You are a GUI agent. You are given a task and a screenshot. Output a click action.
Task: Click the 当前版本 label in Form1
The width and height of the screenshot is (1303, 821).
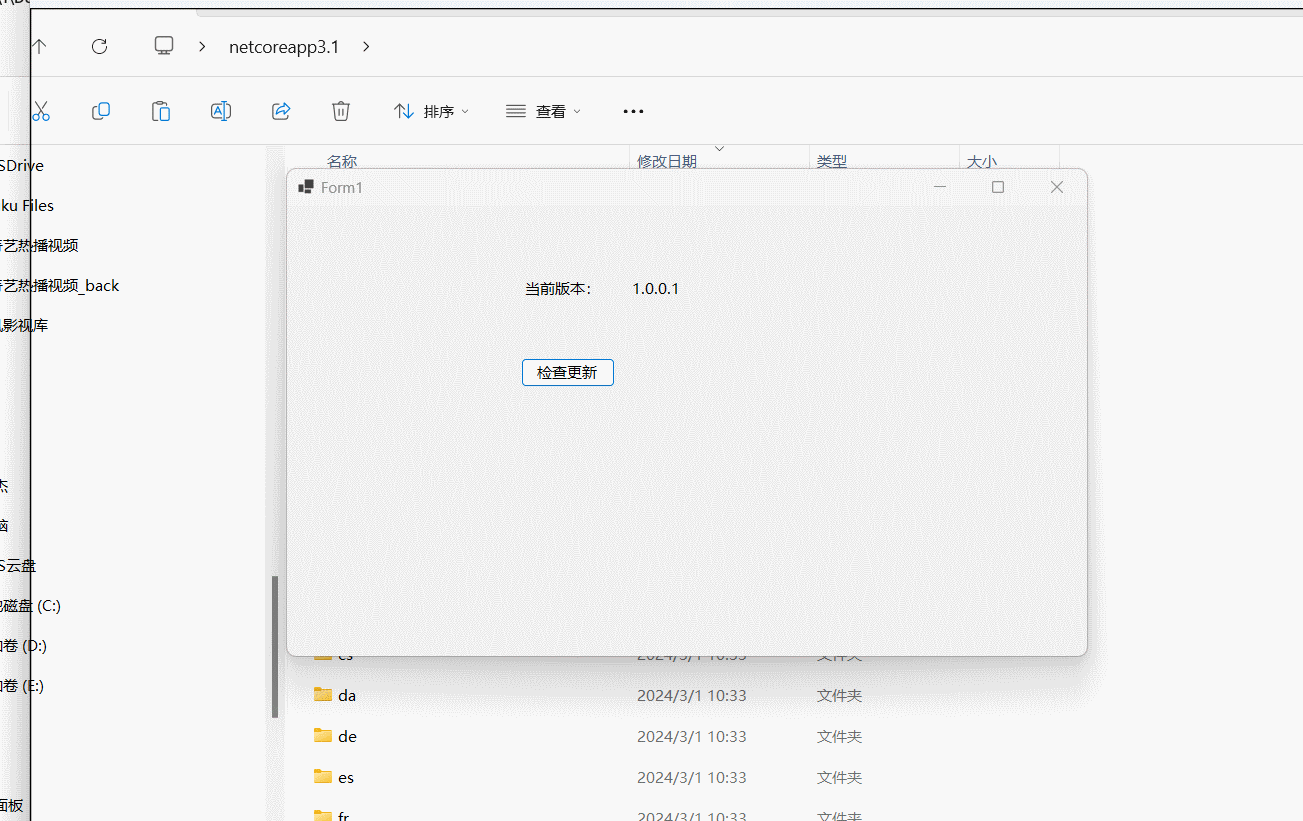558,289
